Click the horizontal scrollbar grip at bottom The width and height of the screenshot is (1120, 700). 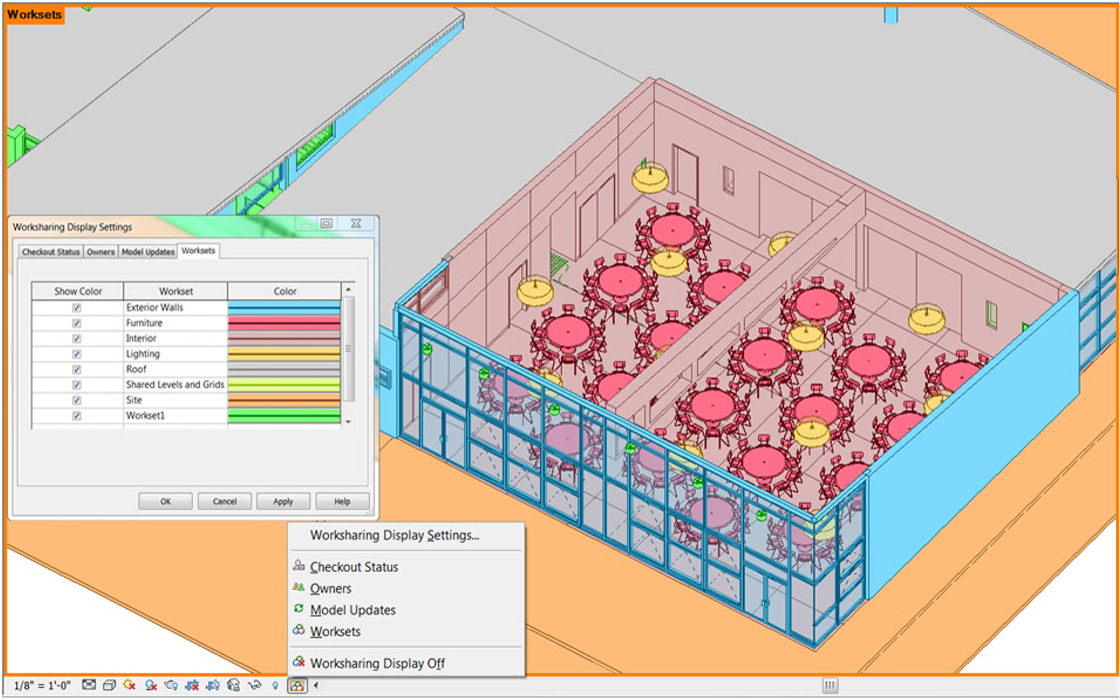pos(830,685)
